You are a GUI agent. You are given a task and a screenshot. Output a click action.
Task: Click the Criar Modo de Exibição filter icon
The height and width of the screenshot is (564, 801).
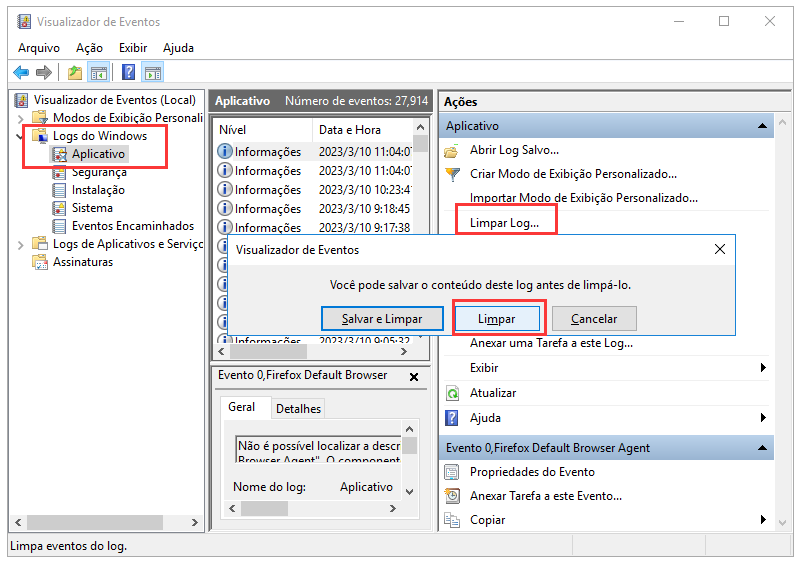tap(452, 174)
